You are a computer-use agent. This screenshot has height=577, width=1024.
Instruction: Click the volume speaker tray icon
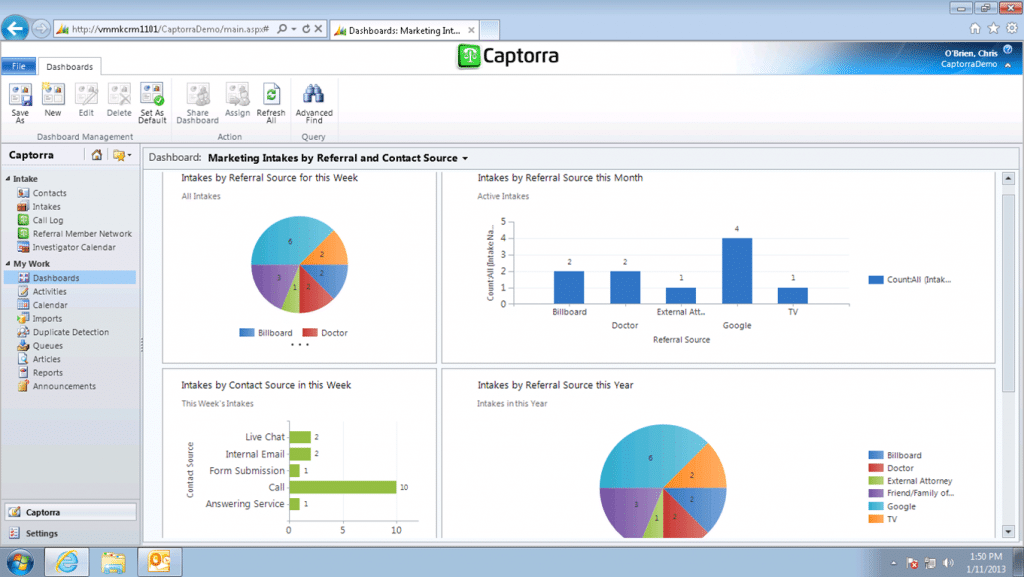pos(948,563)
